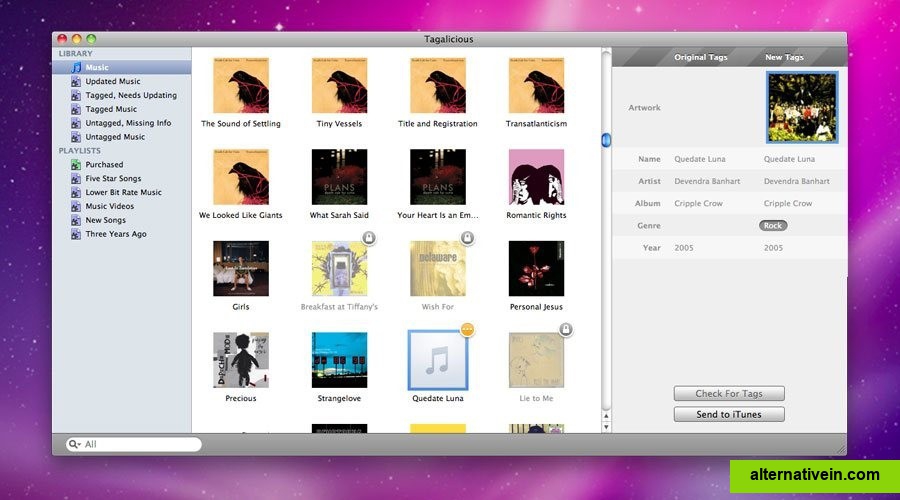Click the scrollbar down arrow
The width and height of the screenshot is (900, 500).
click(x=606, y=427)
